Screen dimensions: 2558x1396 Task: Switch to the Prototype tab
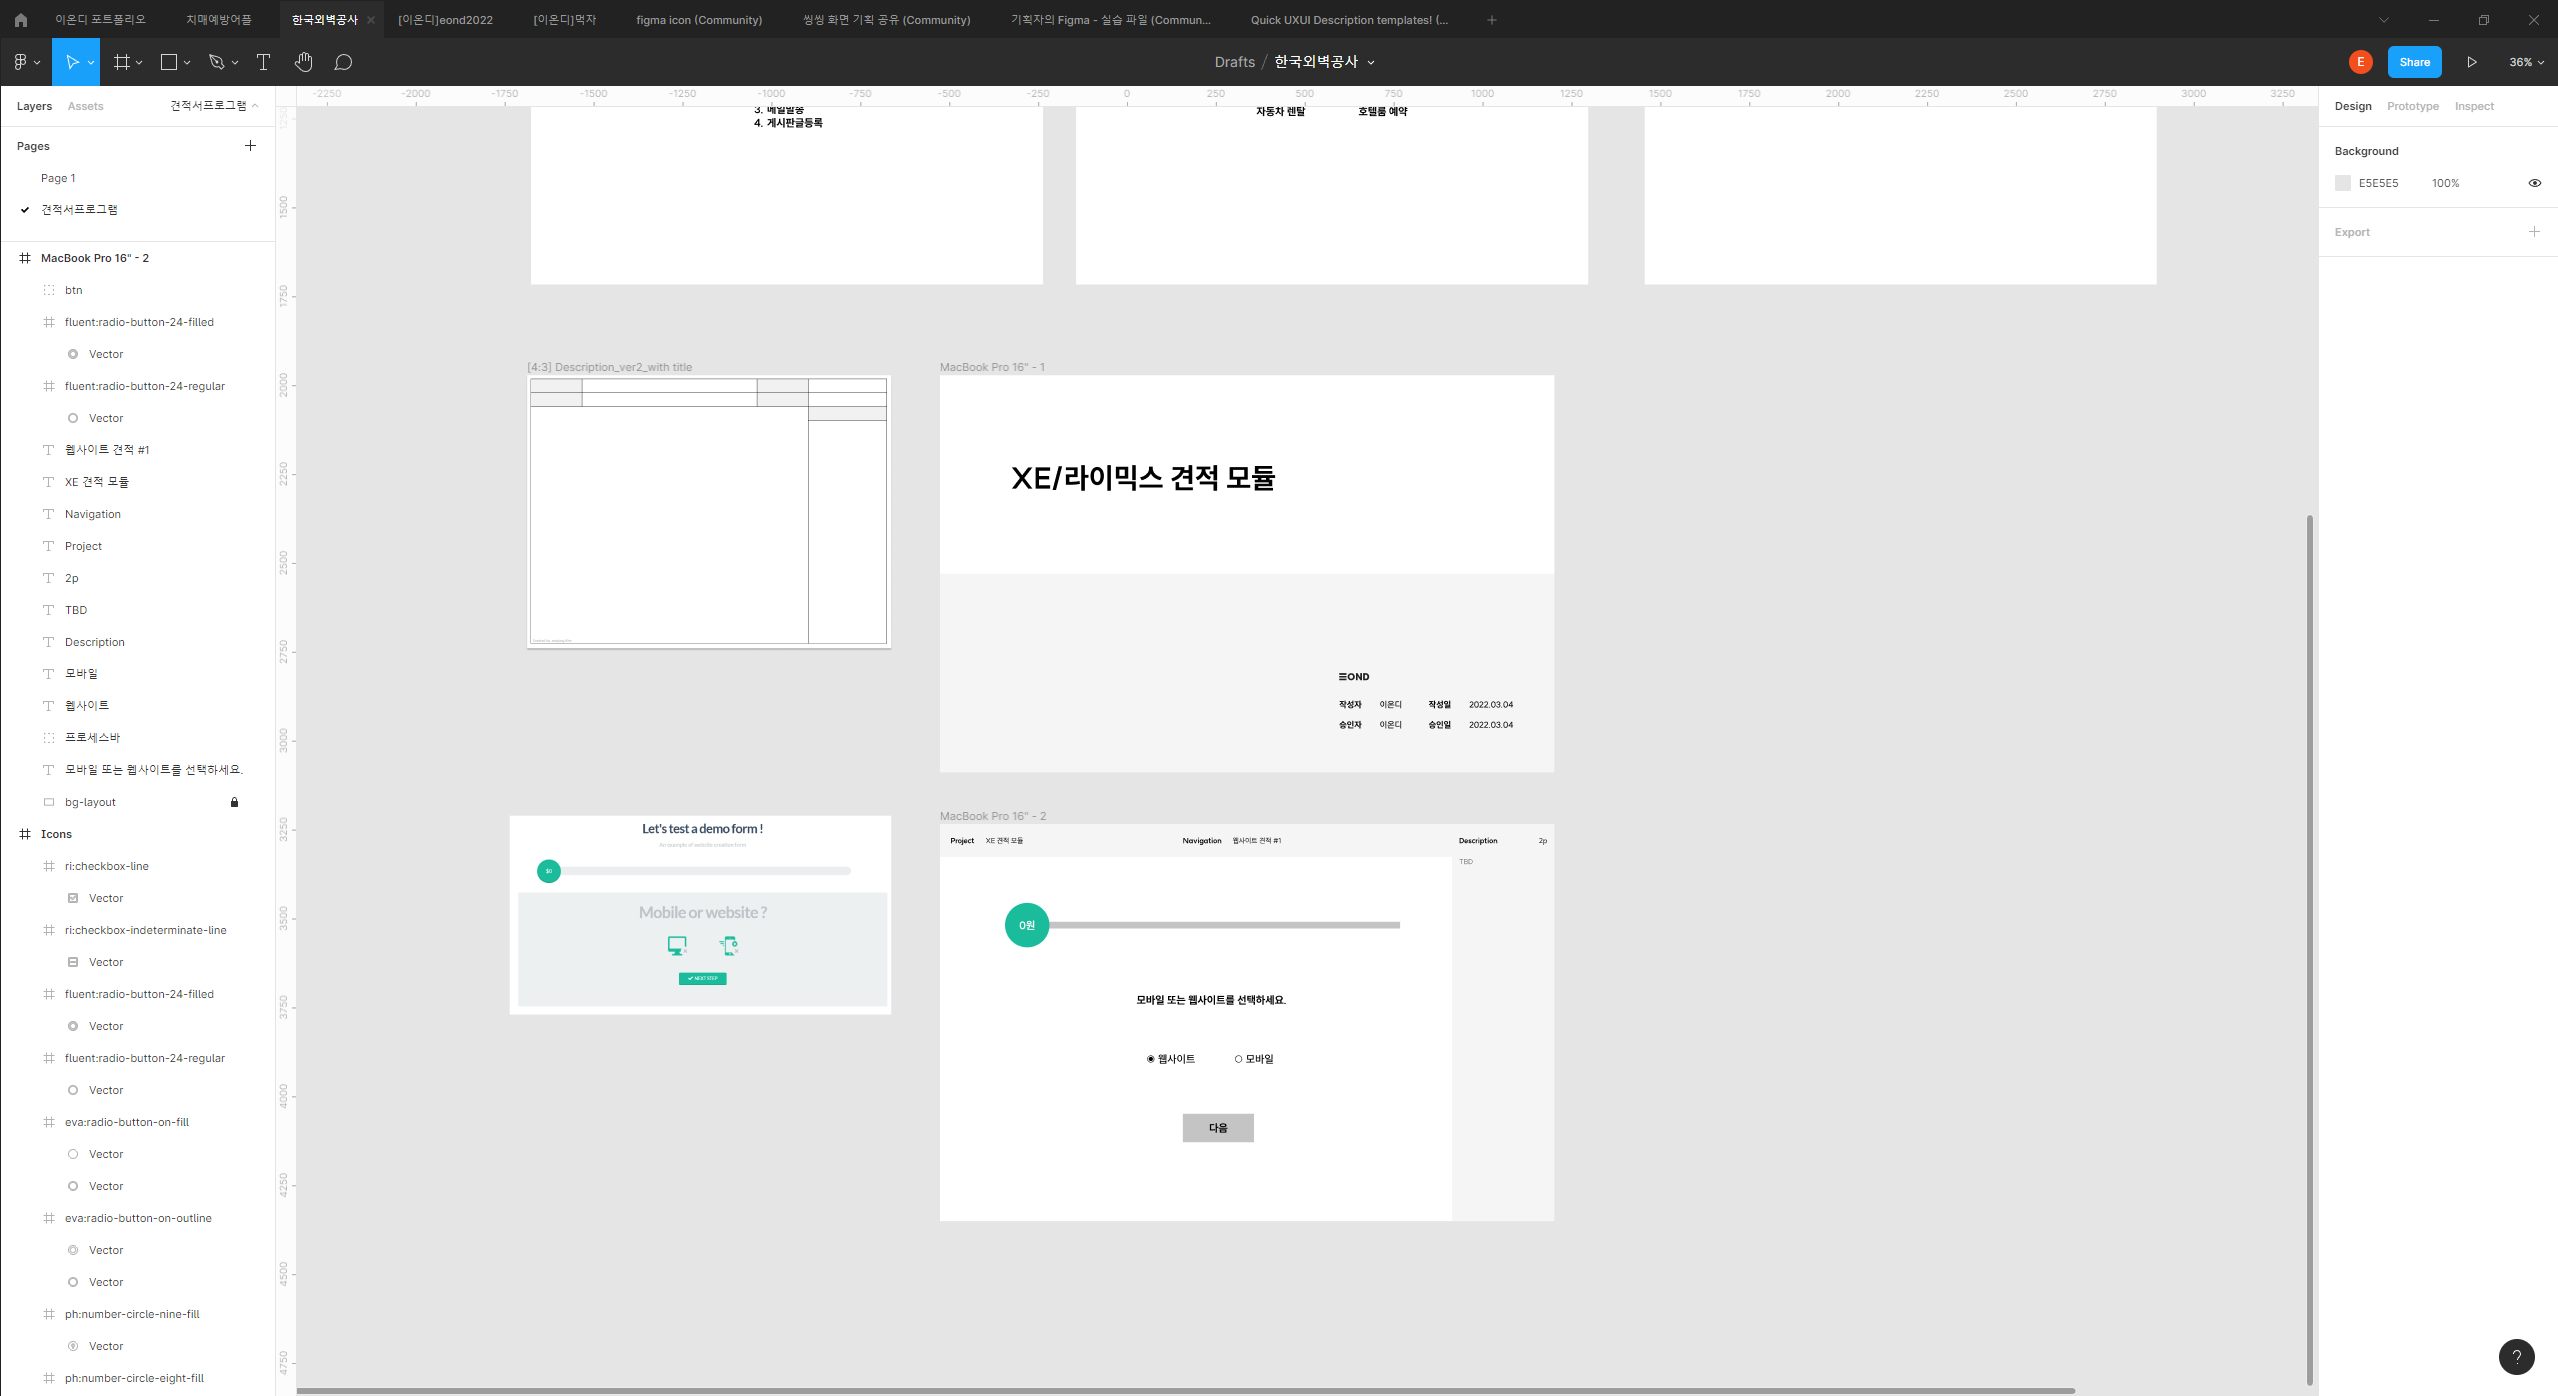coord(2412,106)
